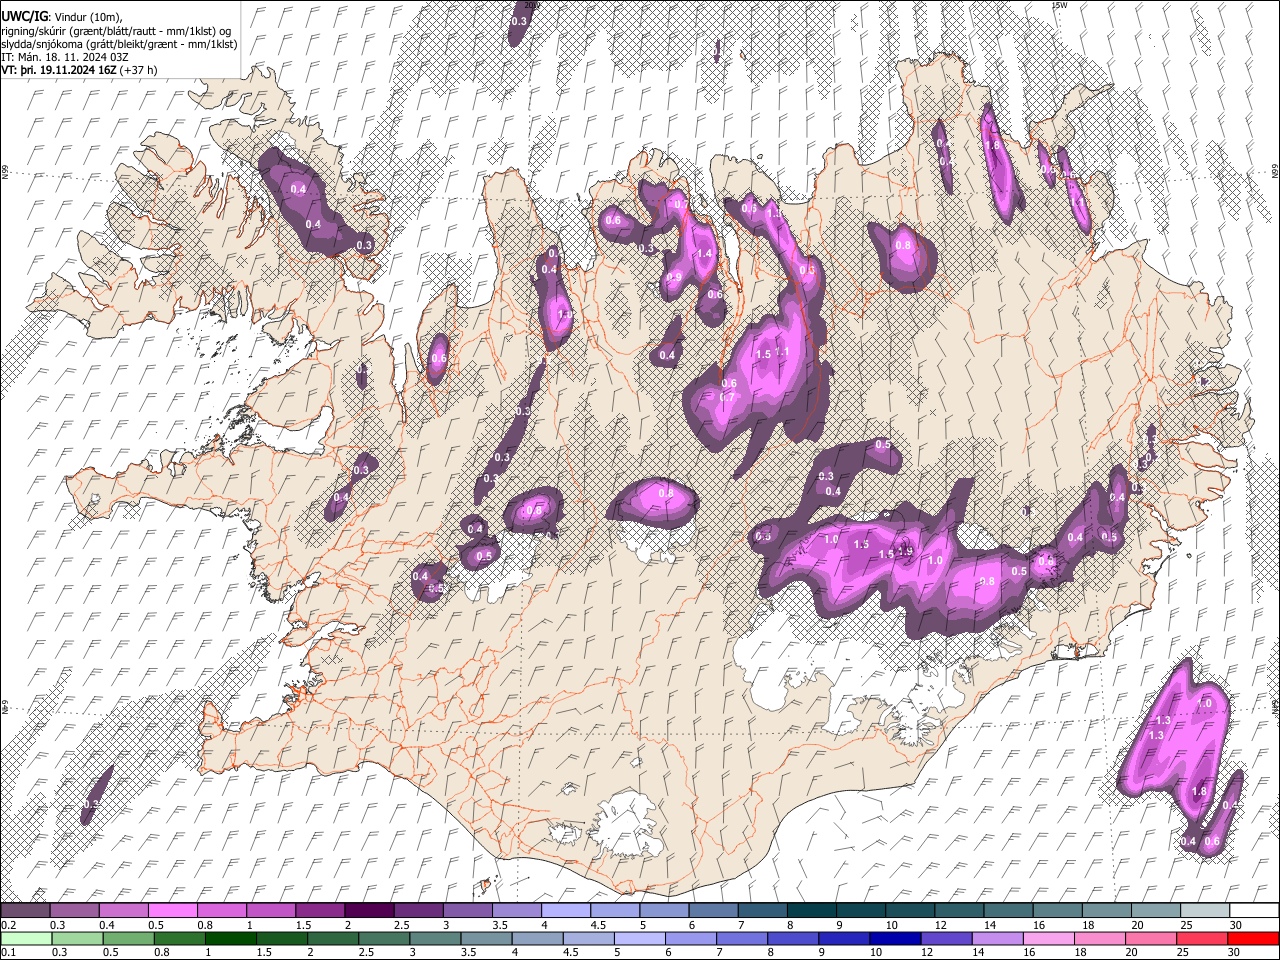Viewport: 1280px width, 960px height.
Task: Click the 0.2 label on the snow legend
Action: [x=8, y=925]
